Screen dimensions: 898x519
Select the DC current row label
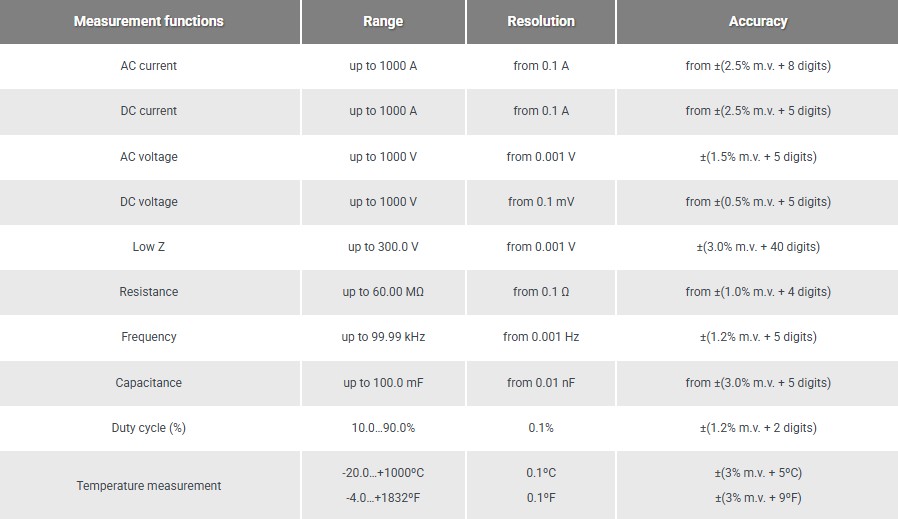(149, 111)
